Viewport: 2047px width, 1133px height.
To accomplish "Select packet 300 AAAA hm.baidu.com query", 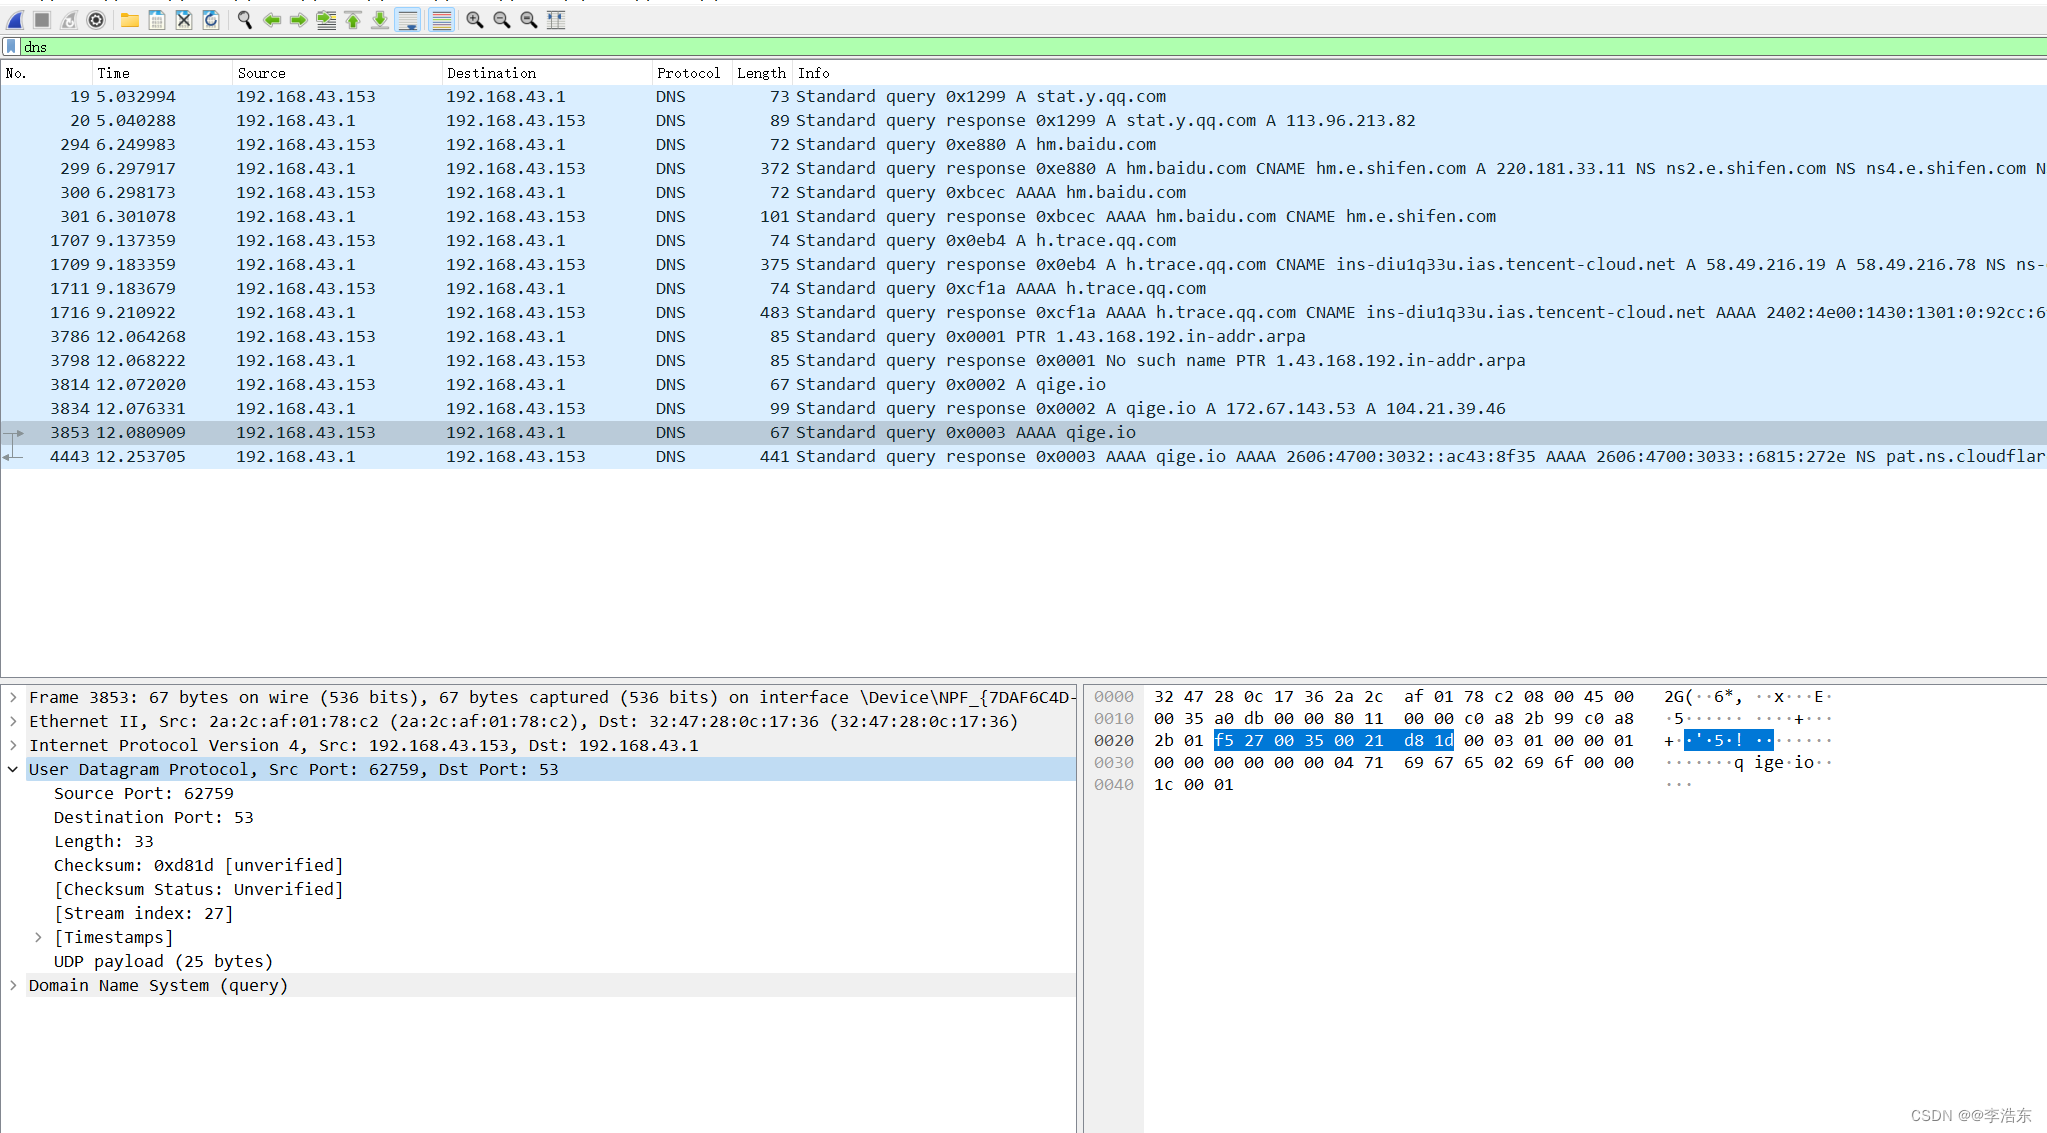I will coord(1023,193).
